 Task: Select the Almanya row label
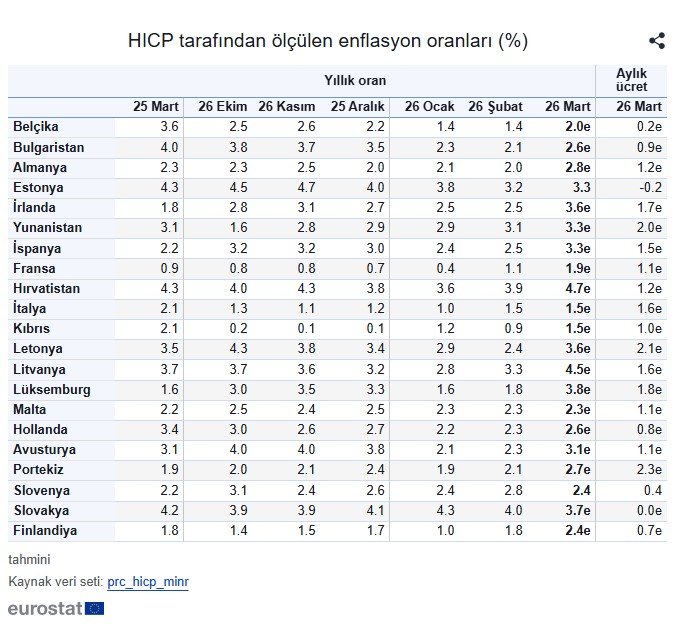pyautogui.click(x=40, y=167)
